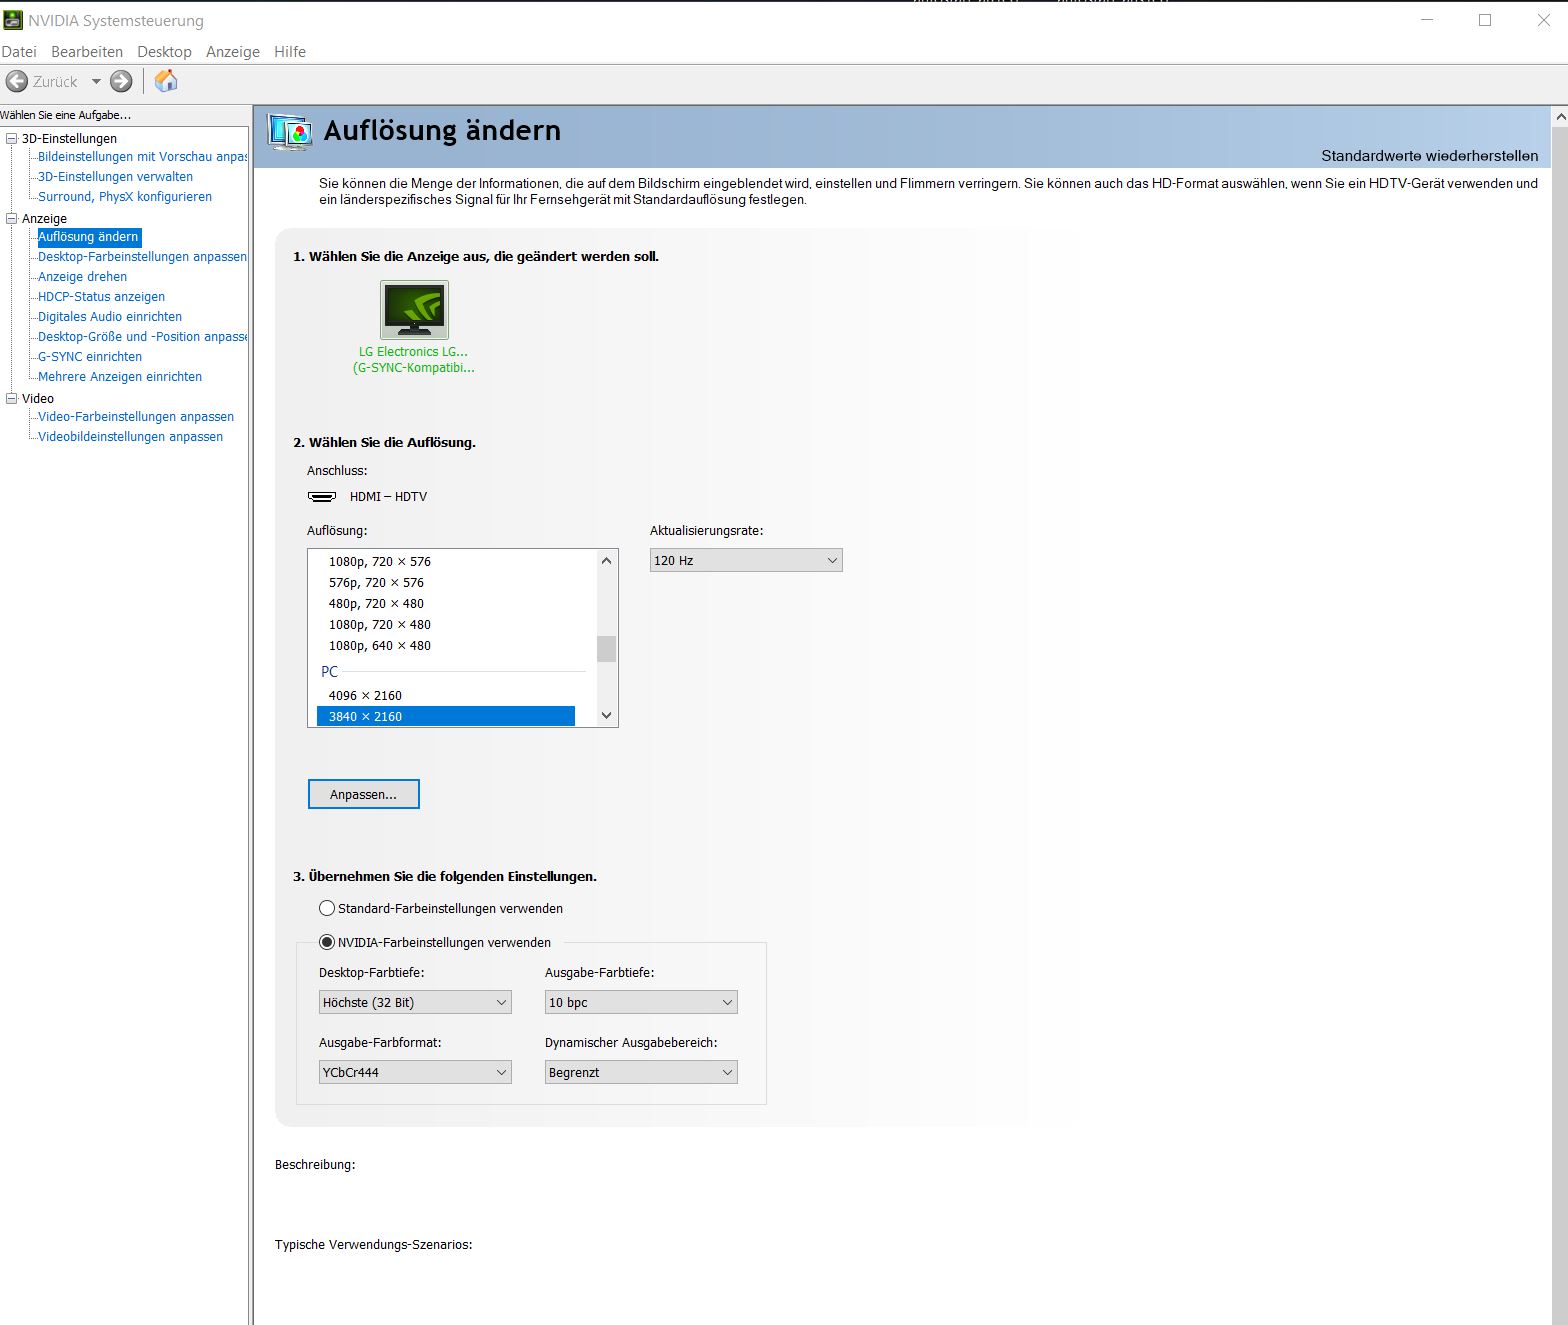This screenshot has height=1325, width=1568.
Task: Open 3D-Einstellungen verwalten
Action: tap(115, 177)
